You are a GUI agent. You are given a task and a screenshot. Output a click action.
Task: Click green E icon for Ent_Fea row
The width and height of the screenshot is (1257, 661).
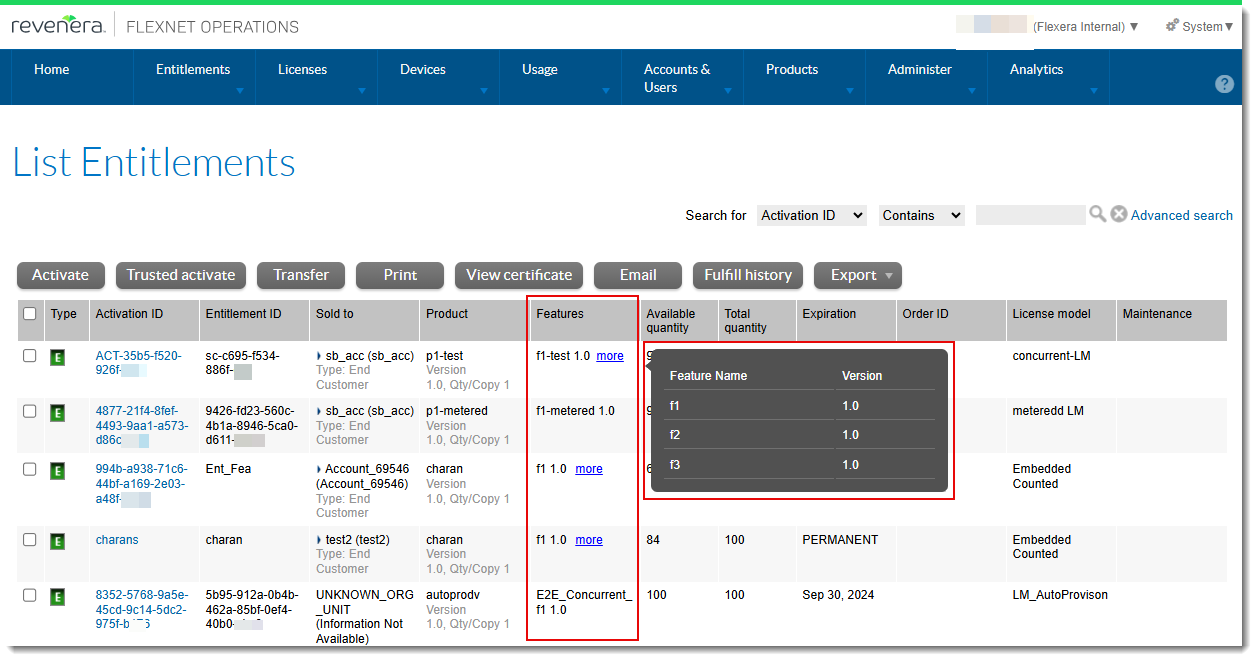58,470
